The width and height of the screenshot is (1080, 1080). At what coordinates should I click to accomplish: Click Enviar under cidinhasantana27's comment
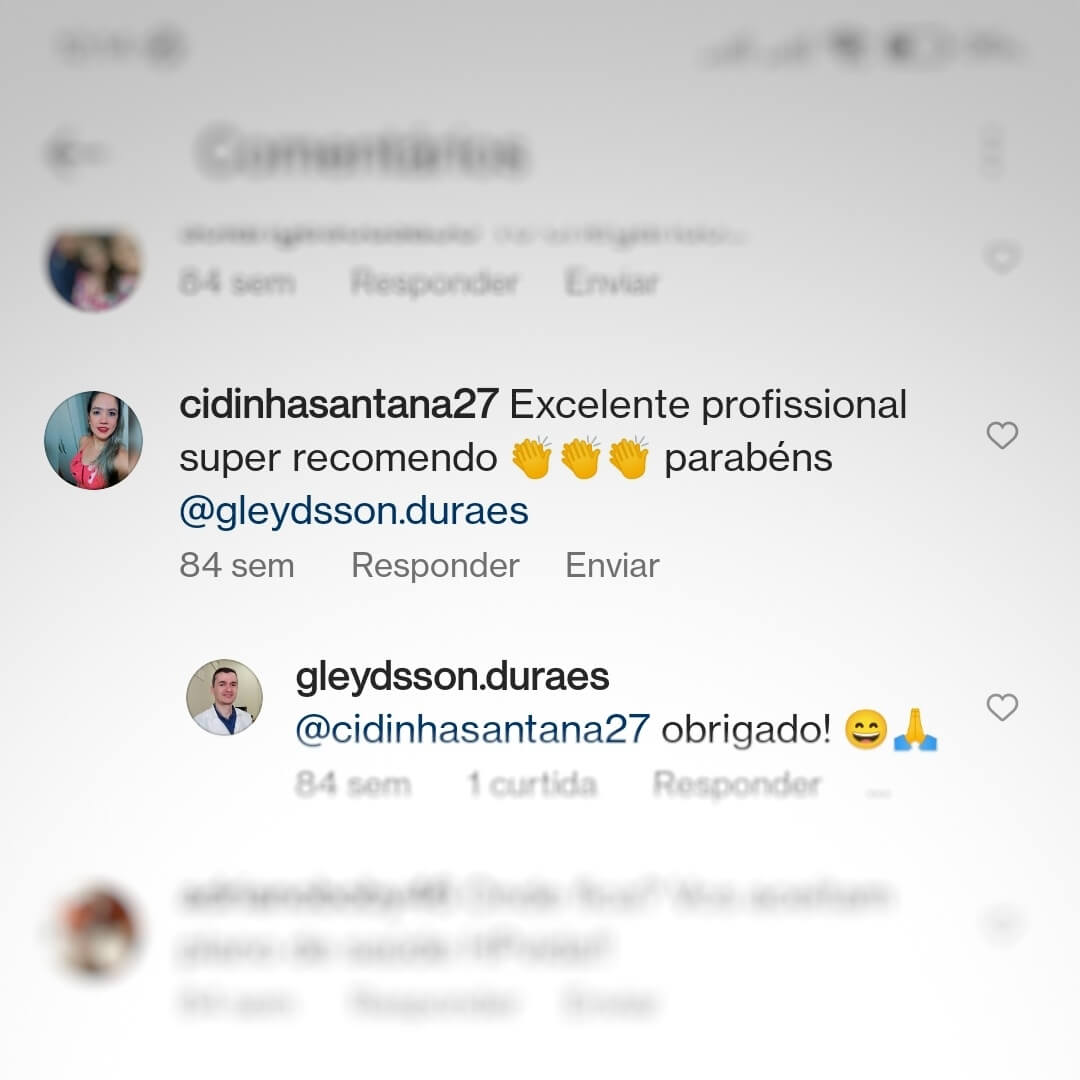(612, 565)
